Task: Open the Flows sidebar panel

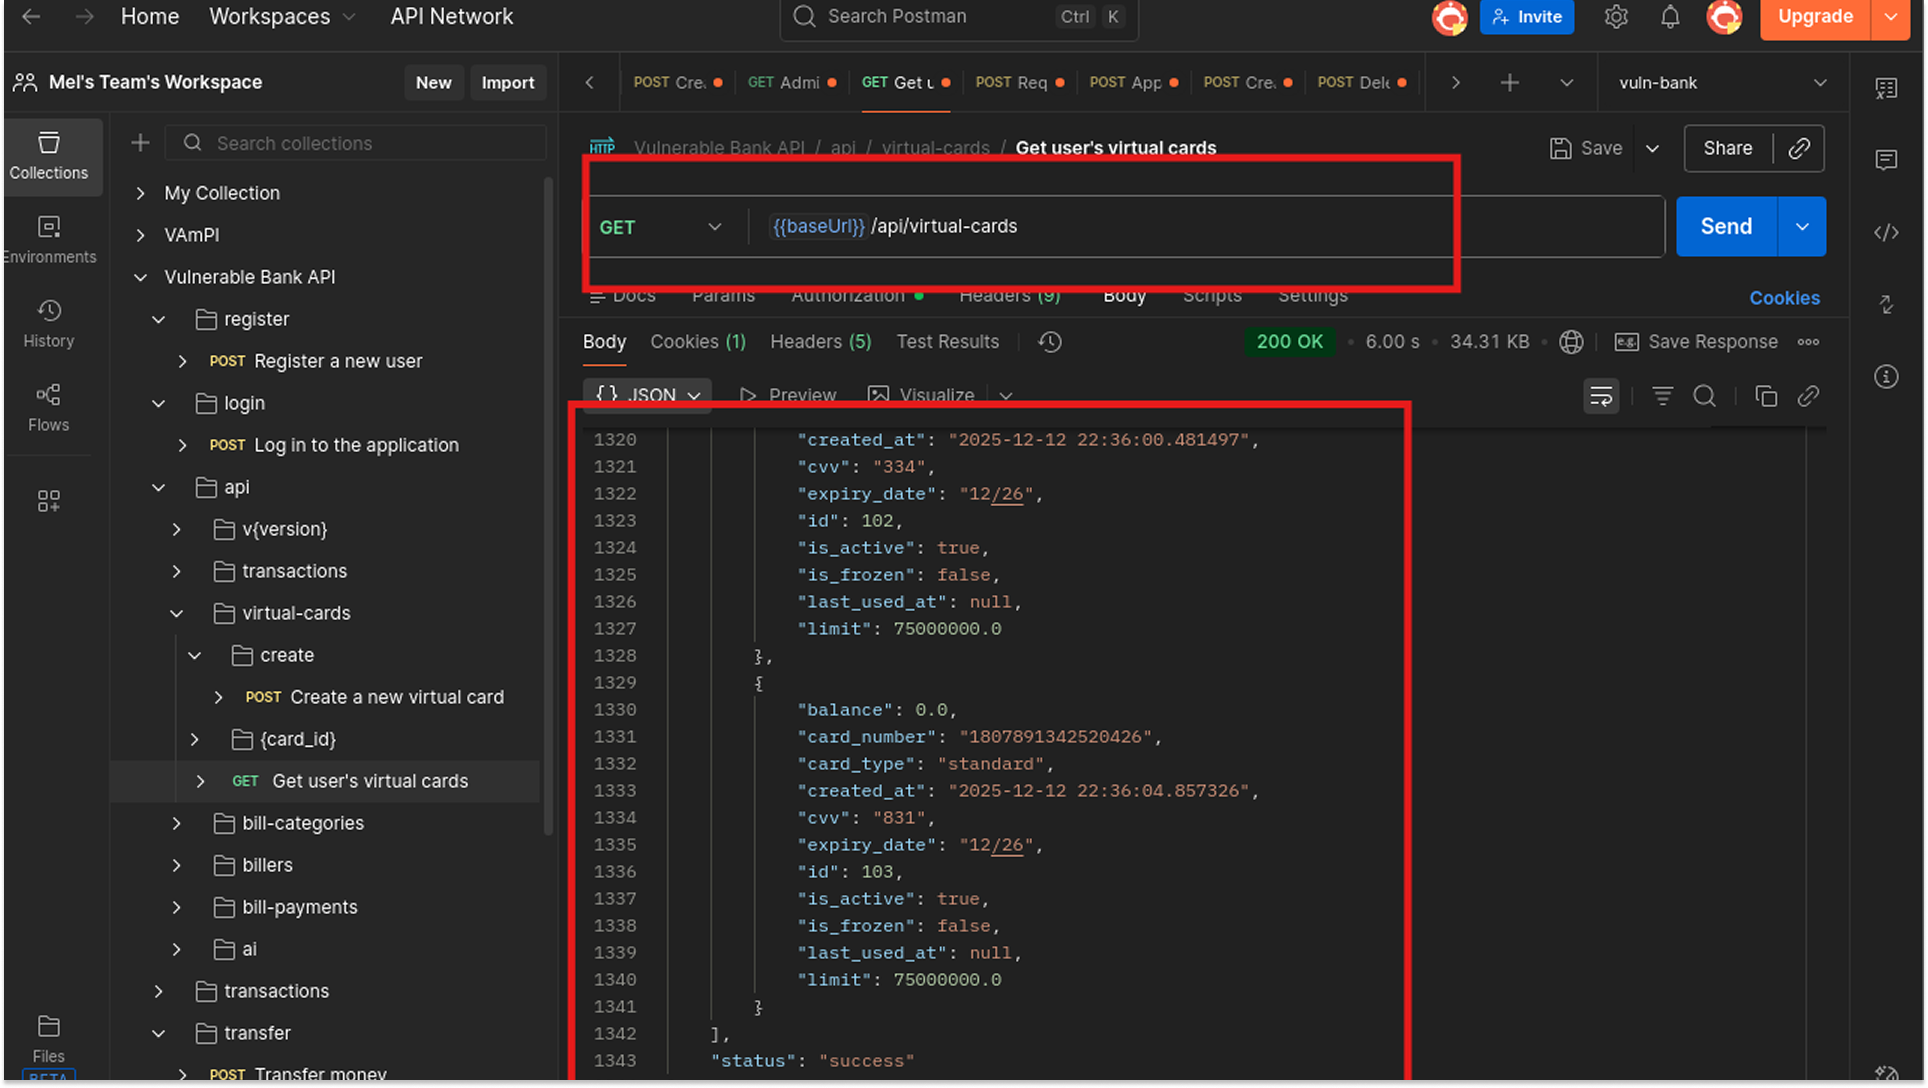Action: (x=48, y=406)
